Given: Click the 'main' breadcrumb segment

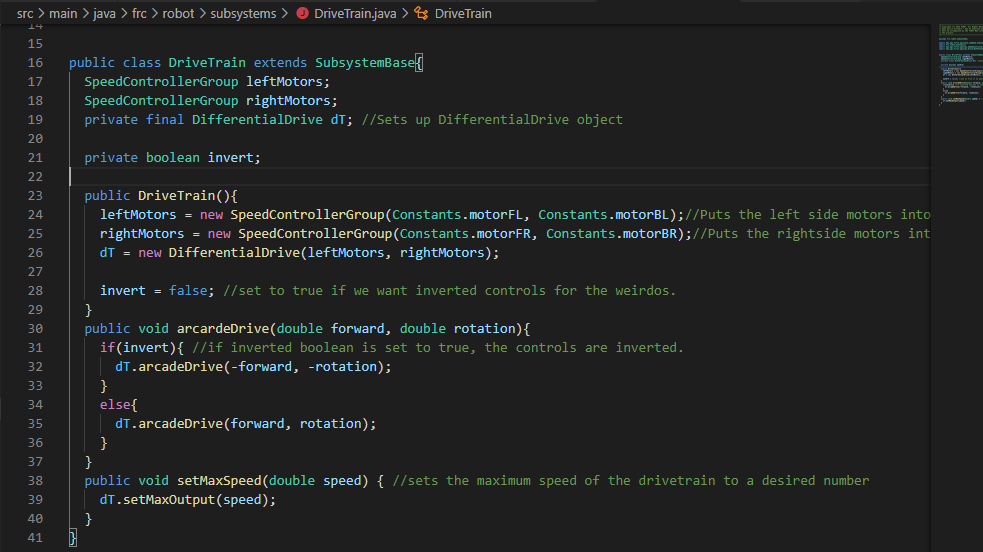Looking at the screenshot, I should [x=63, y=13].
